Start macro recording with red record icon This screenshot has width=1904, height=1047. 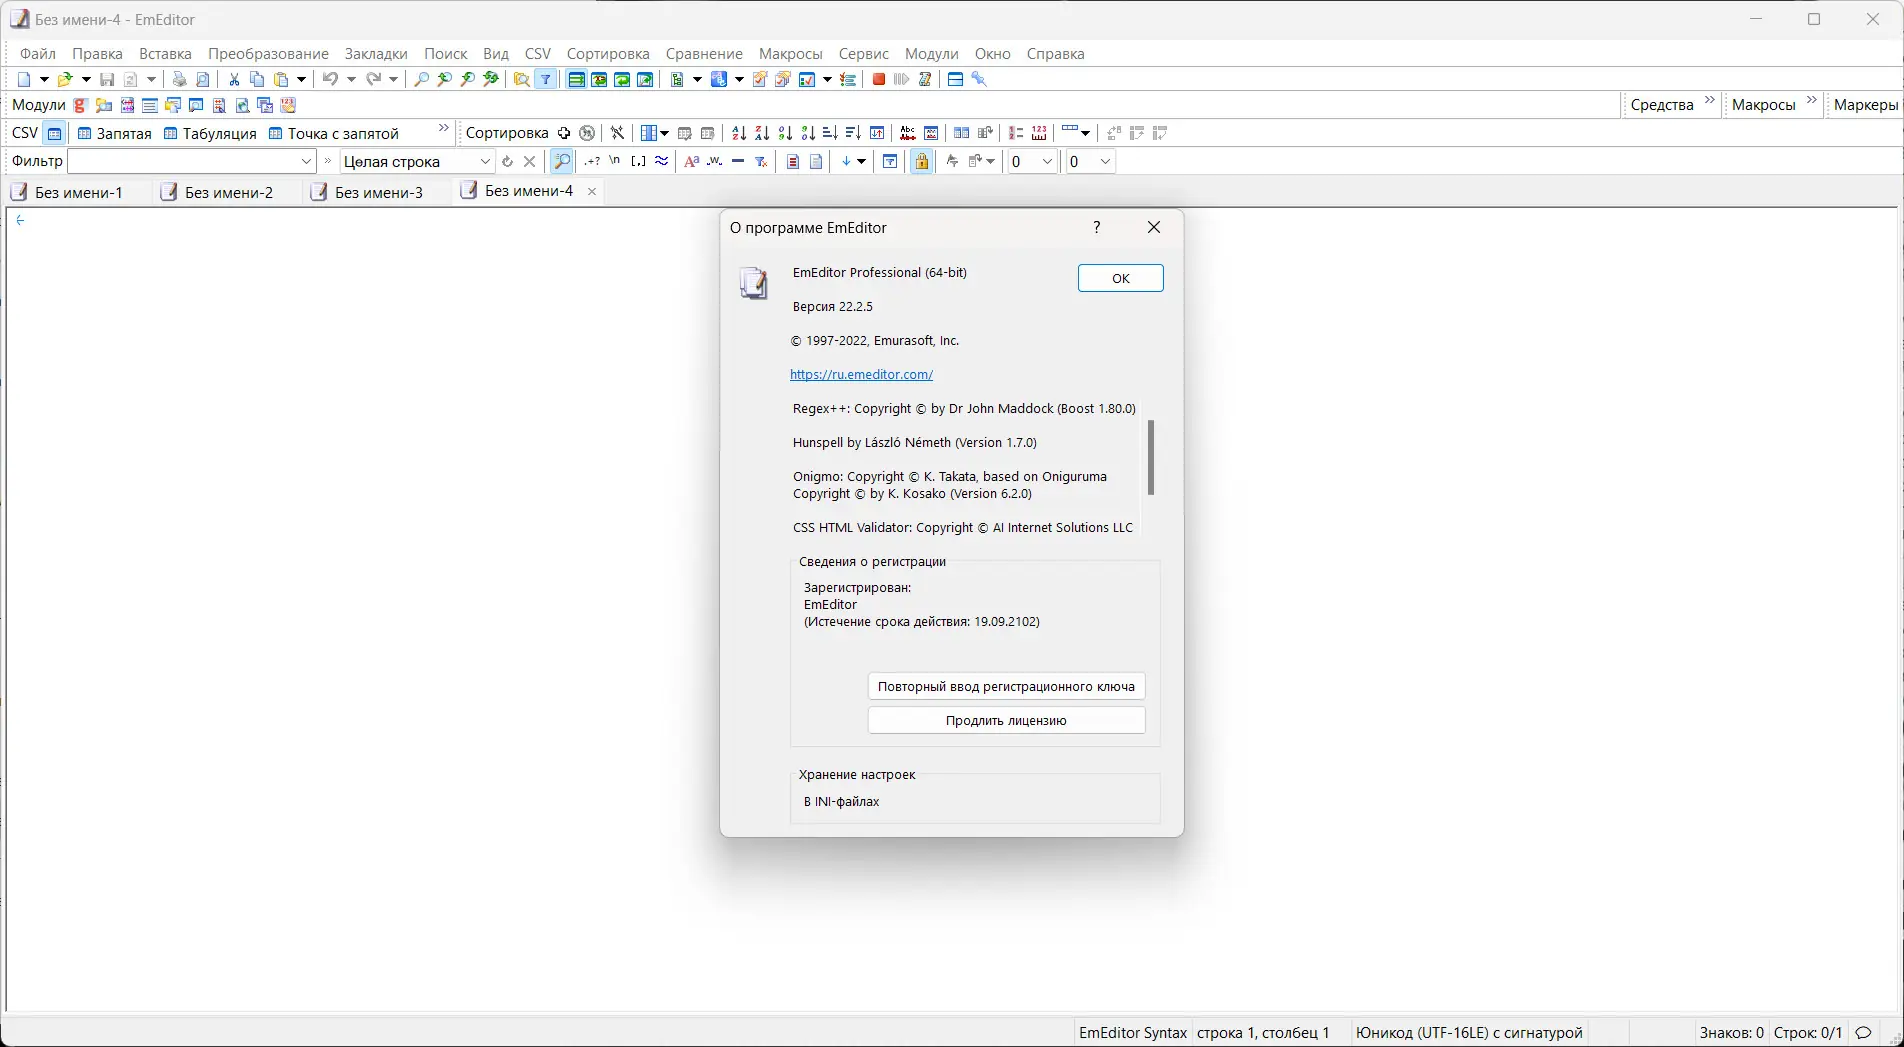(x=877, y=79)
